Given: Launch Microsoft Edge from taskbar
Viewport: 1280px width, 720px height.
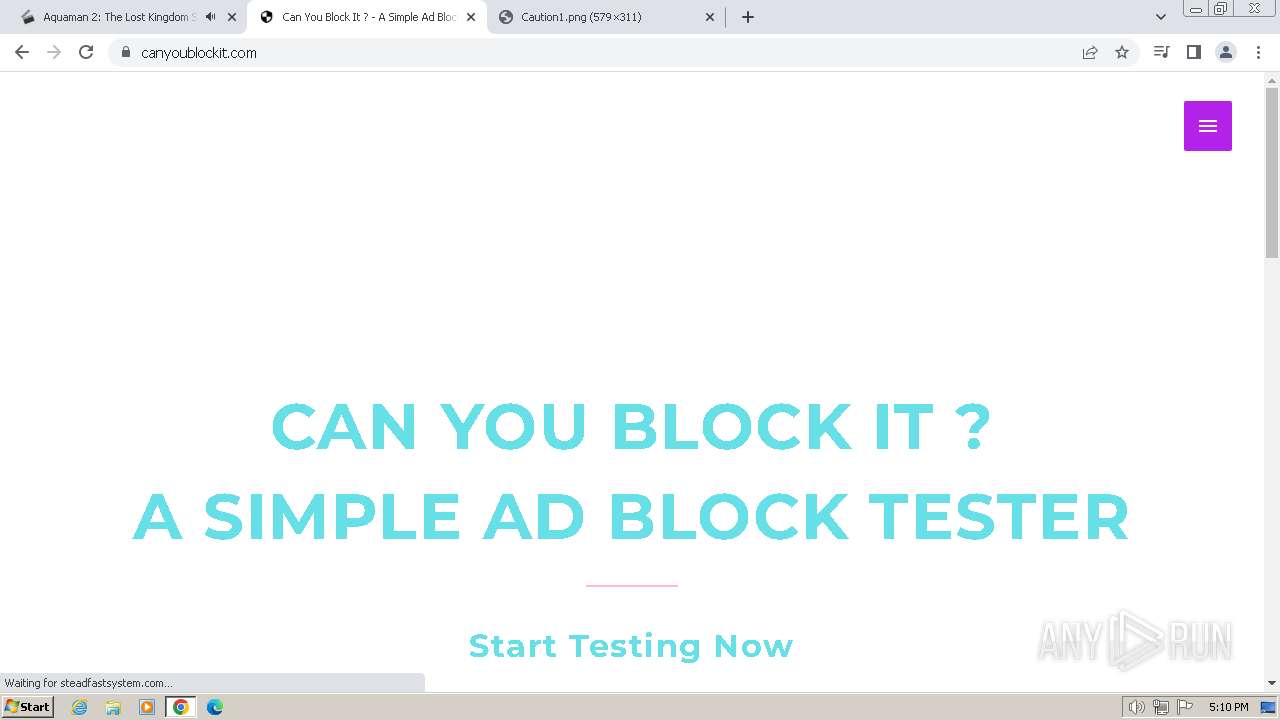Looking at the screenshot, I should [215, 707].
